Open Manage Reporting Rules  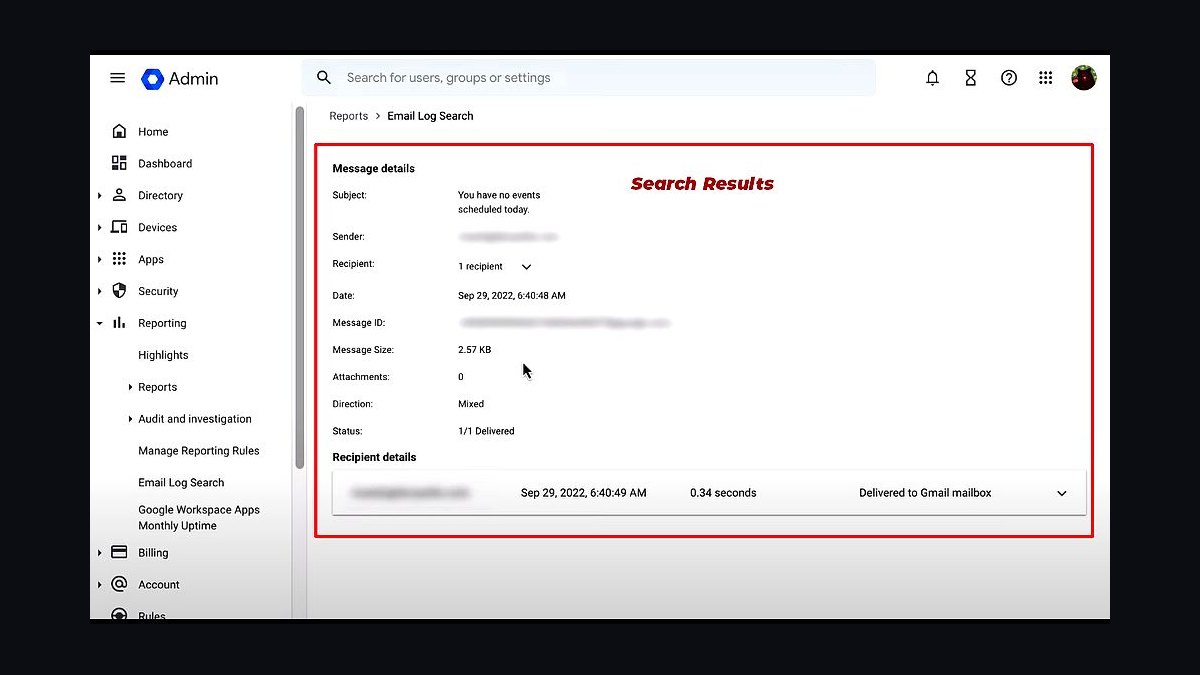199,451
